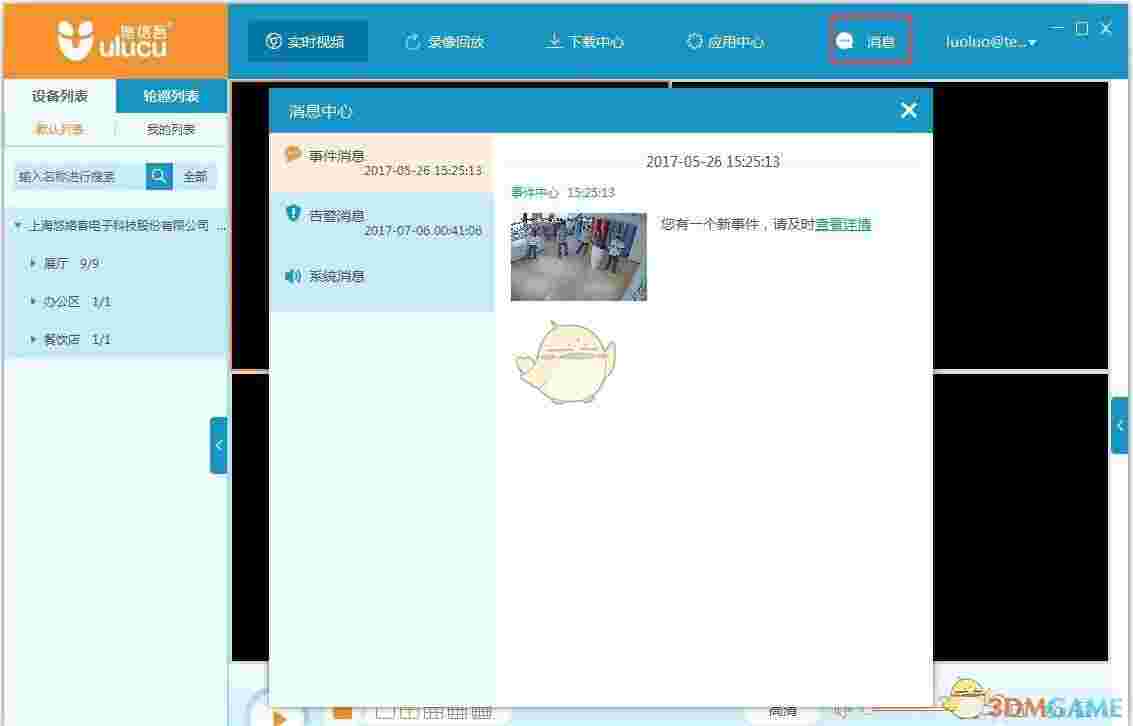The image size is (1133, 726).
Task: Select the 系统消息 speaker icon
Action: coord(292,276)
